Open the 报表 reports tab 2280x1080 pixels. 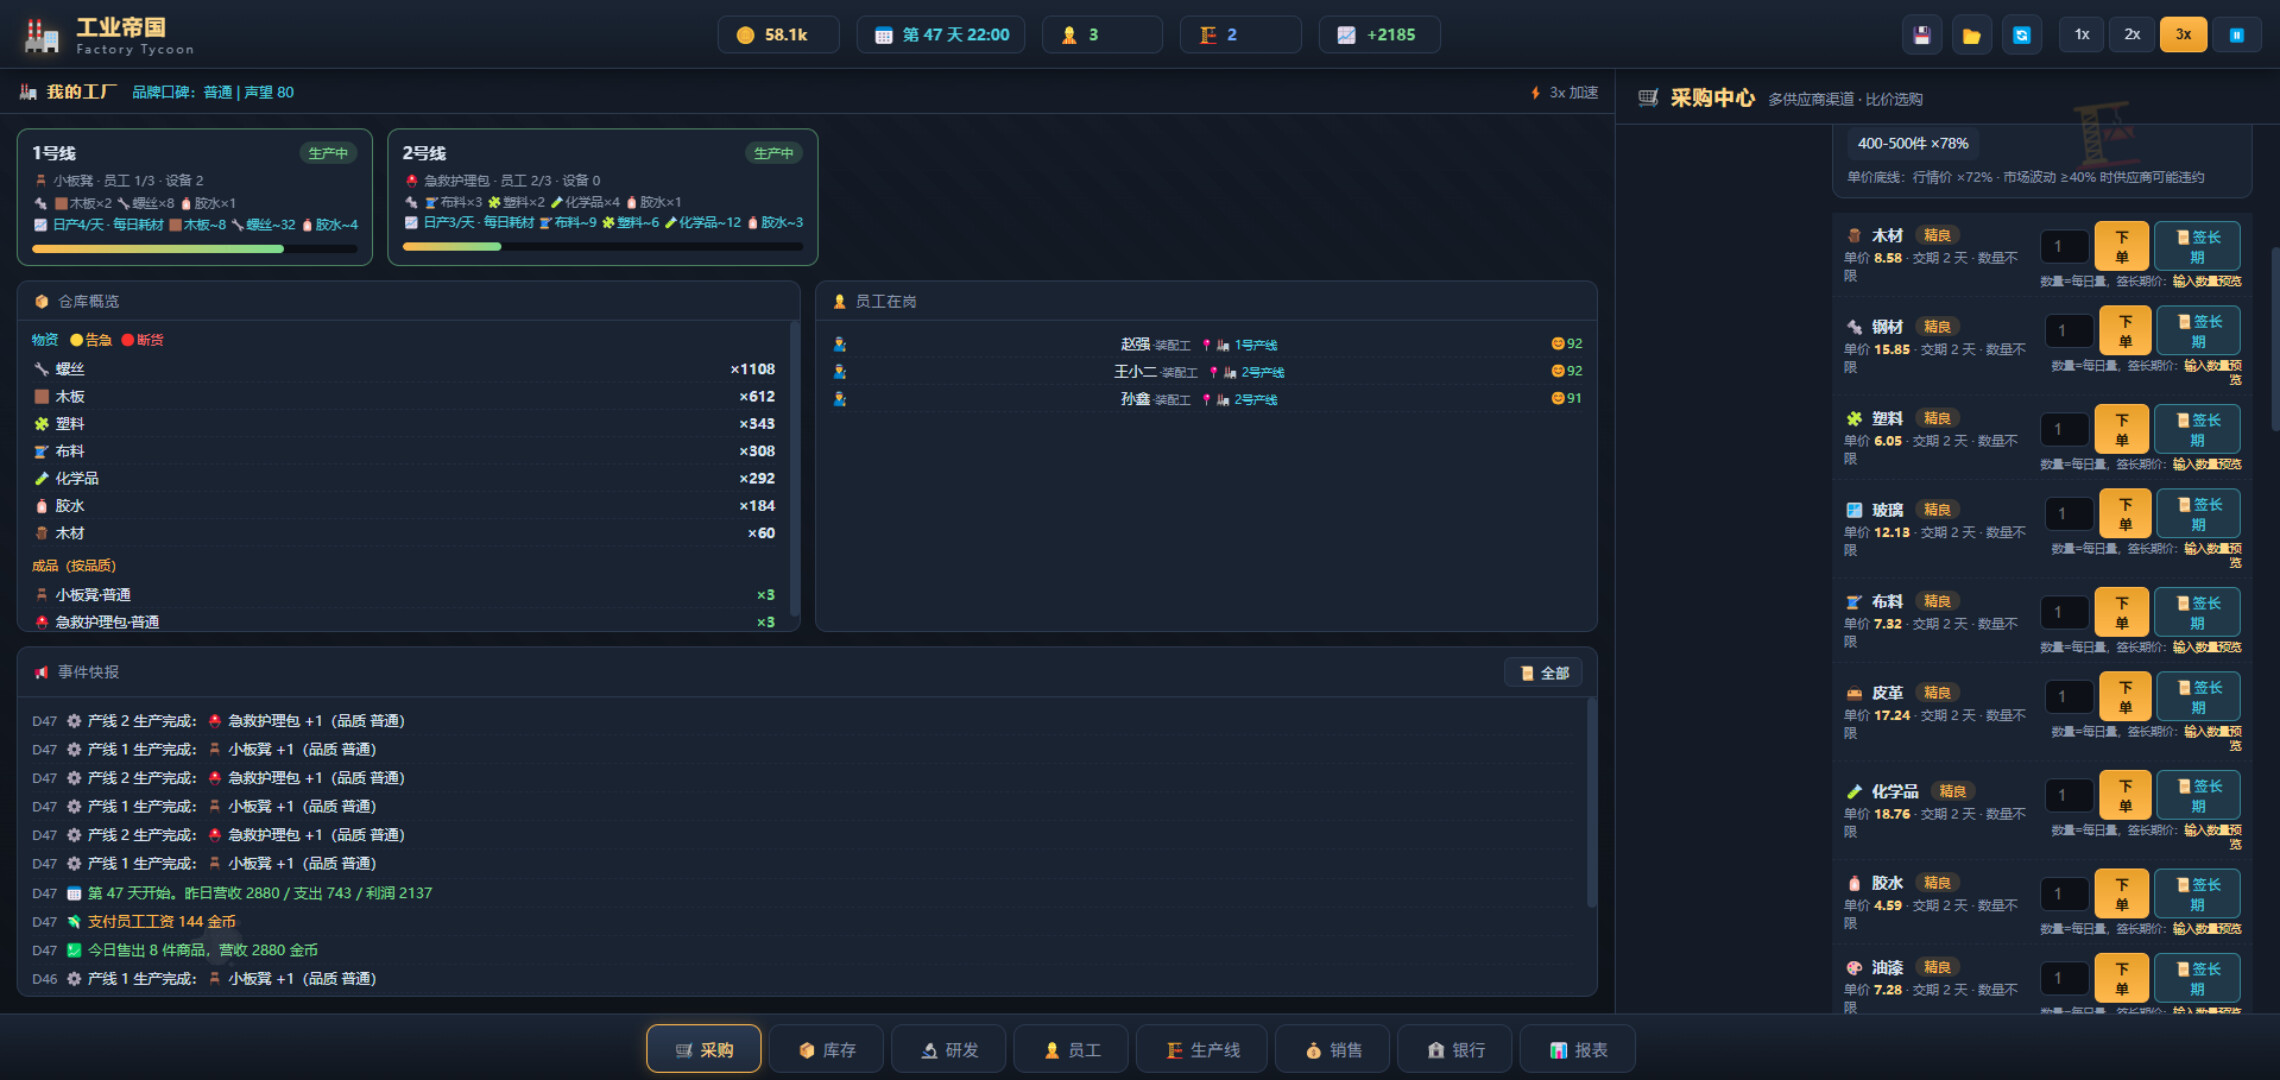1577,1049
